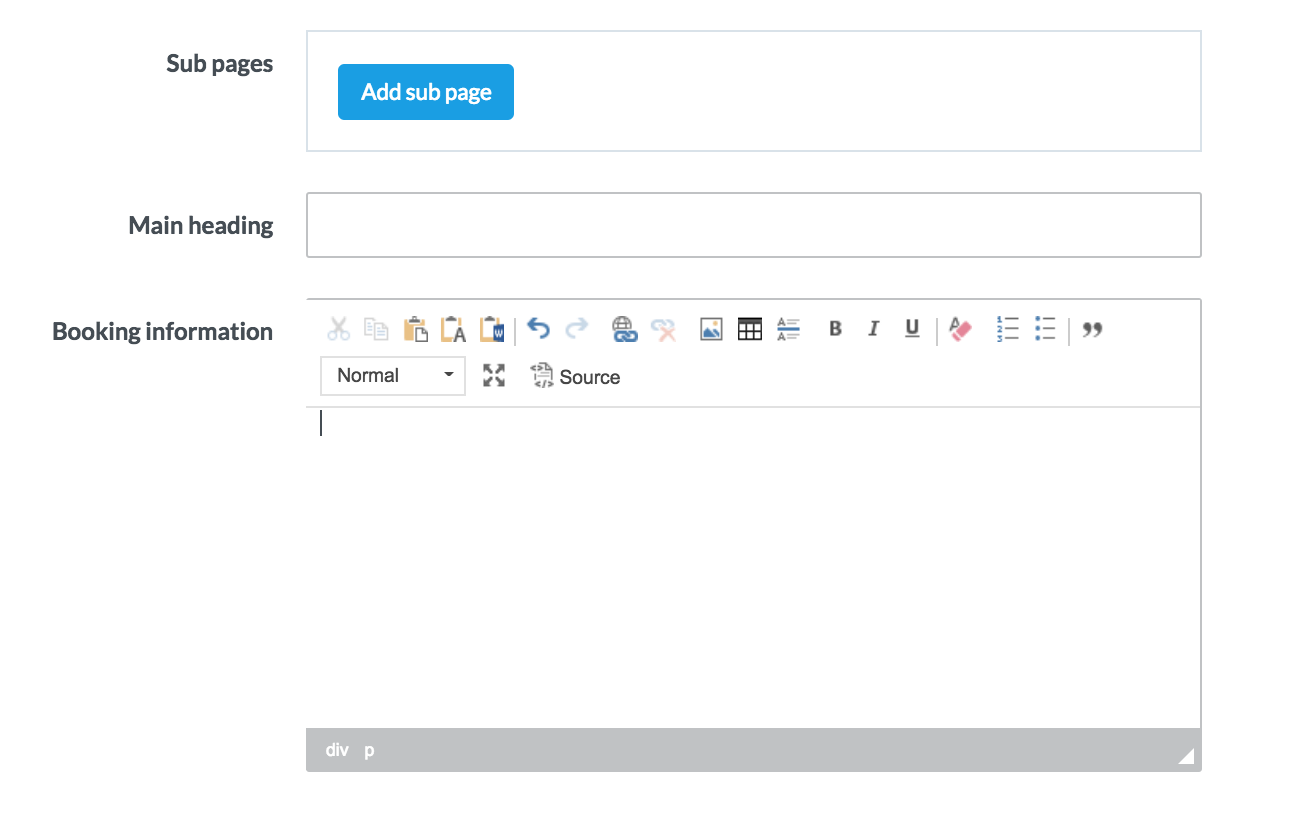Choose Paste from Word icon
This screenshot has width=1296, height=822.
(x=492, y=329)
